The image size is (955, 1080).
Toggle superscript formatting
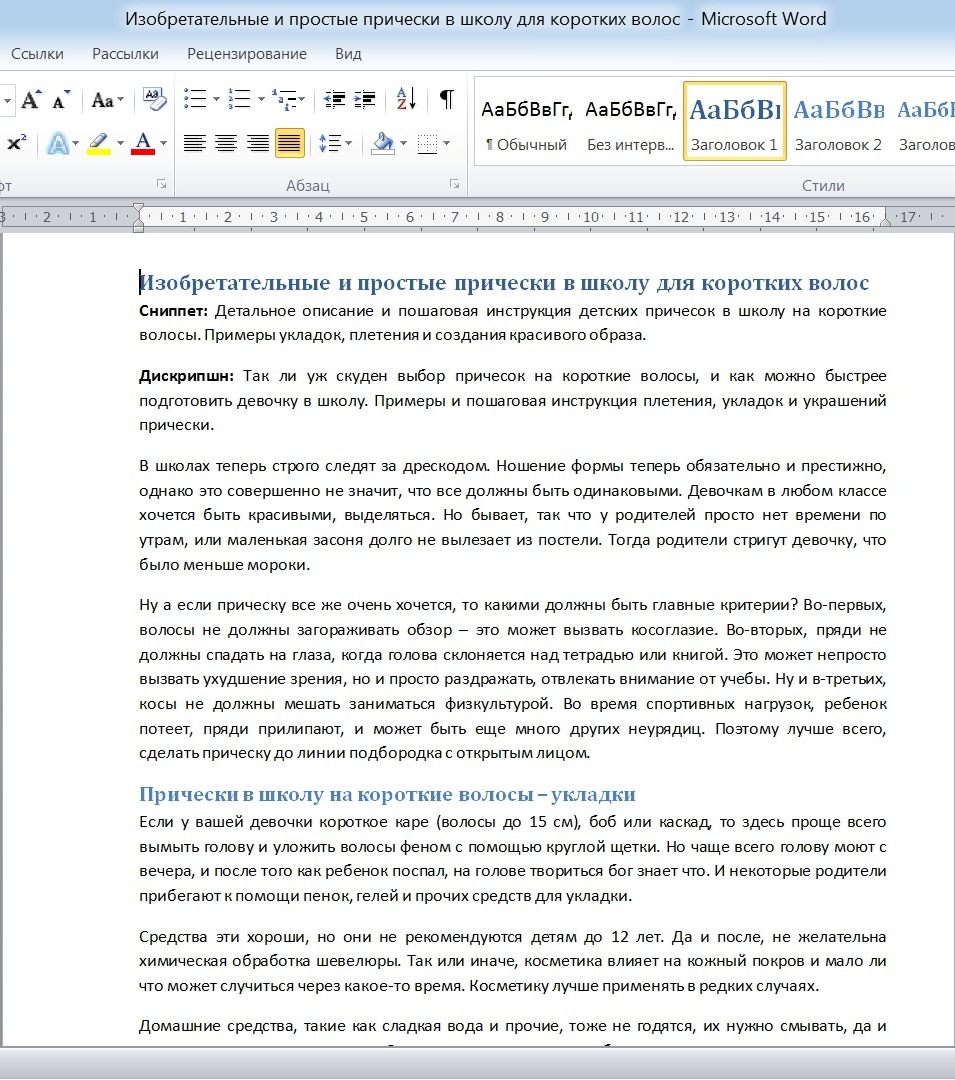pos(17,143)
